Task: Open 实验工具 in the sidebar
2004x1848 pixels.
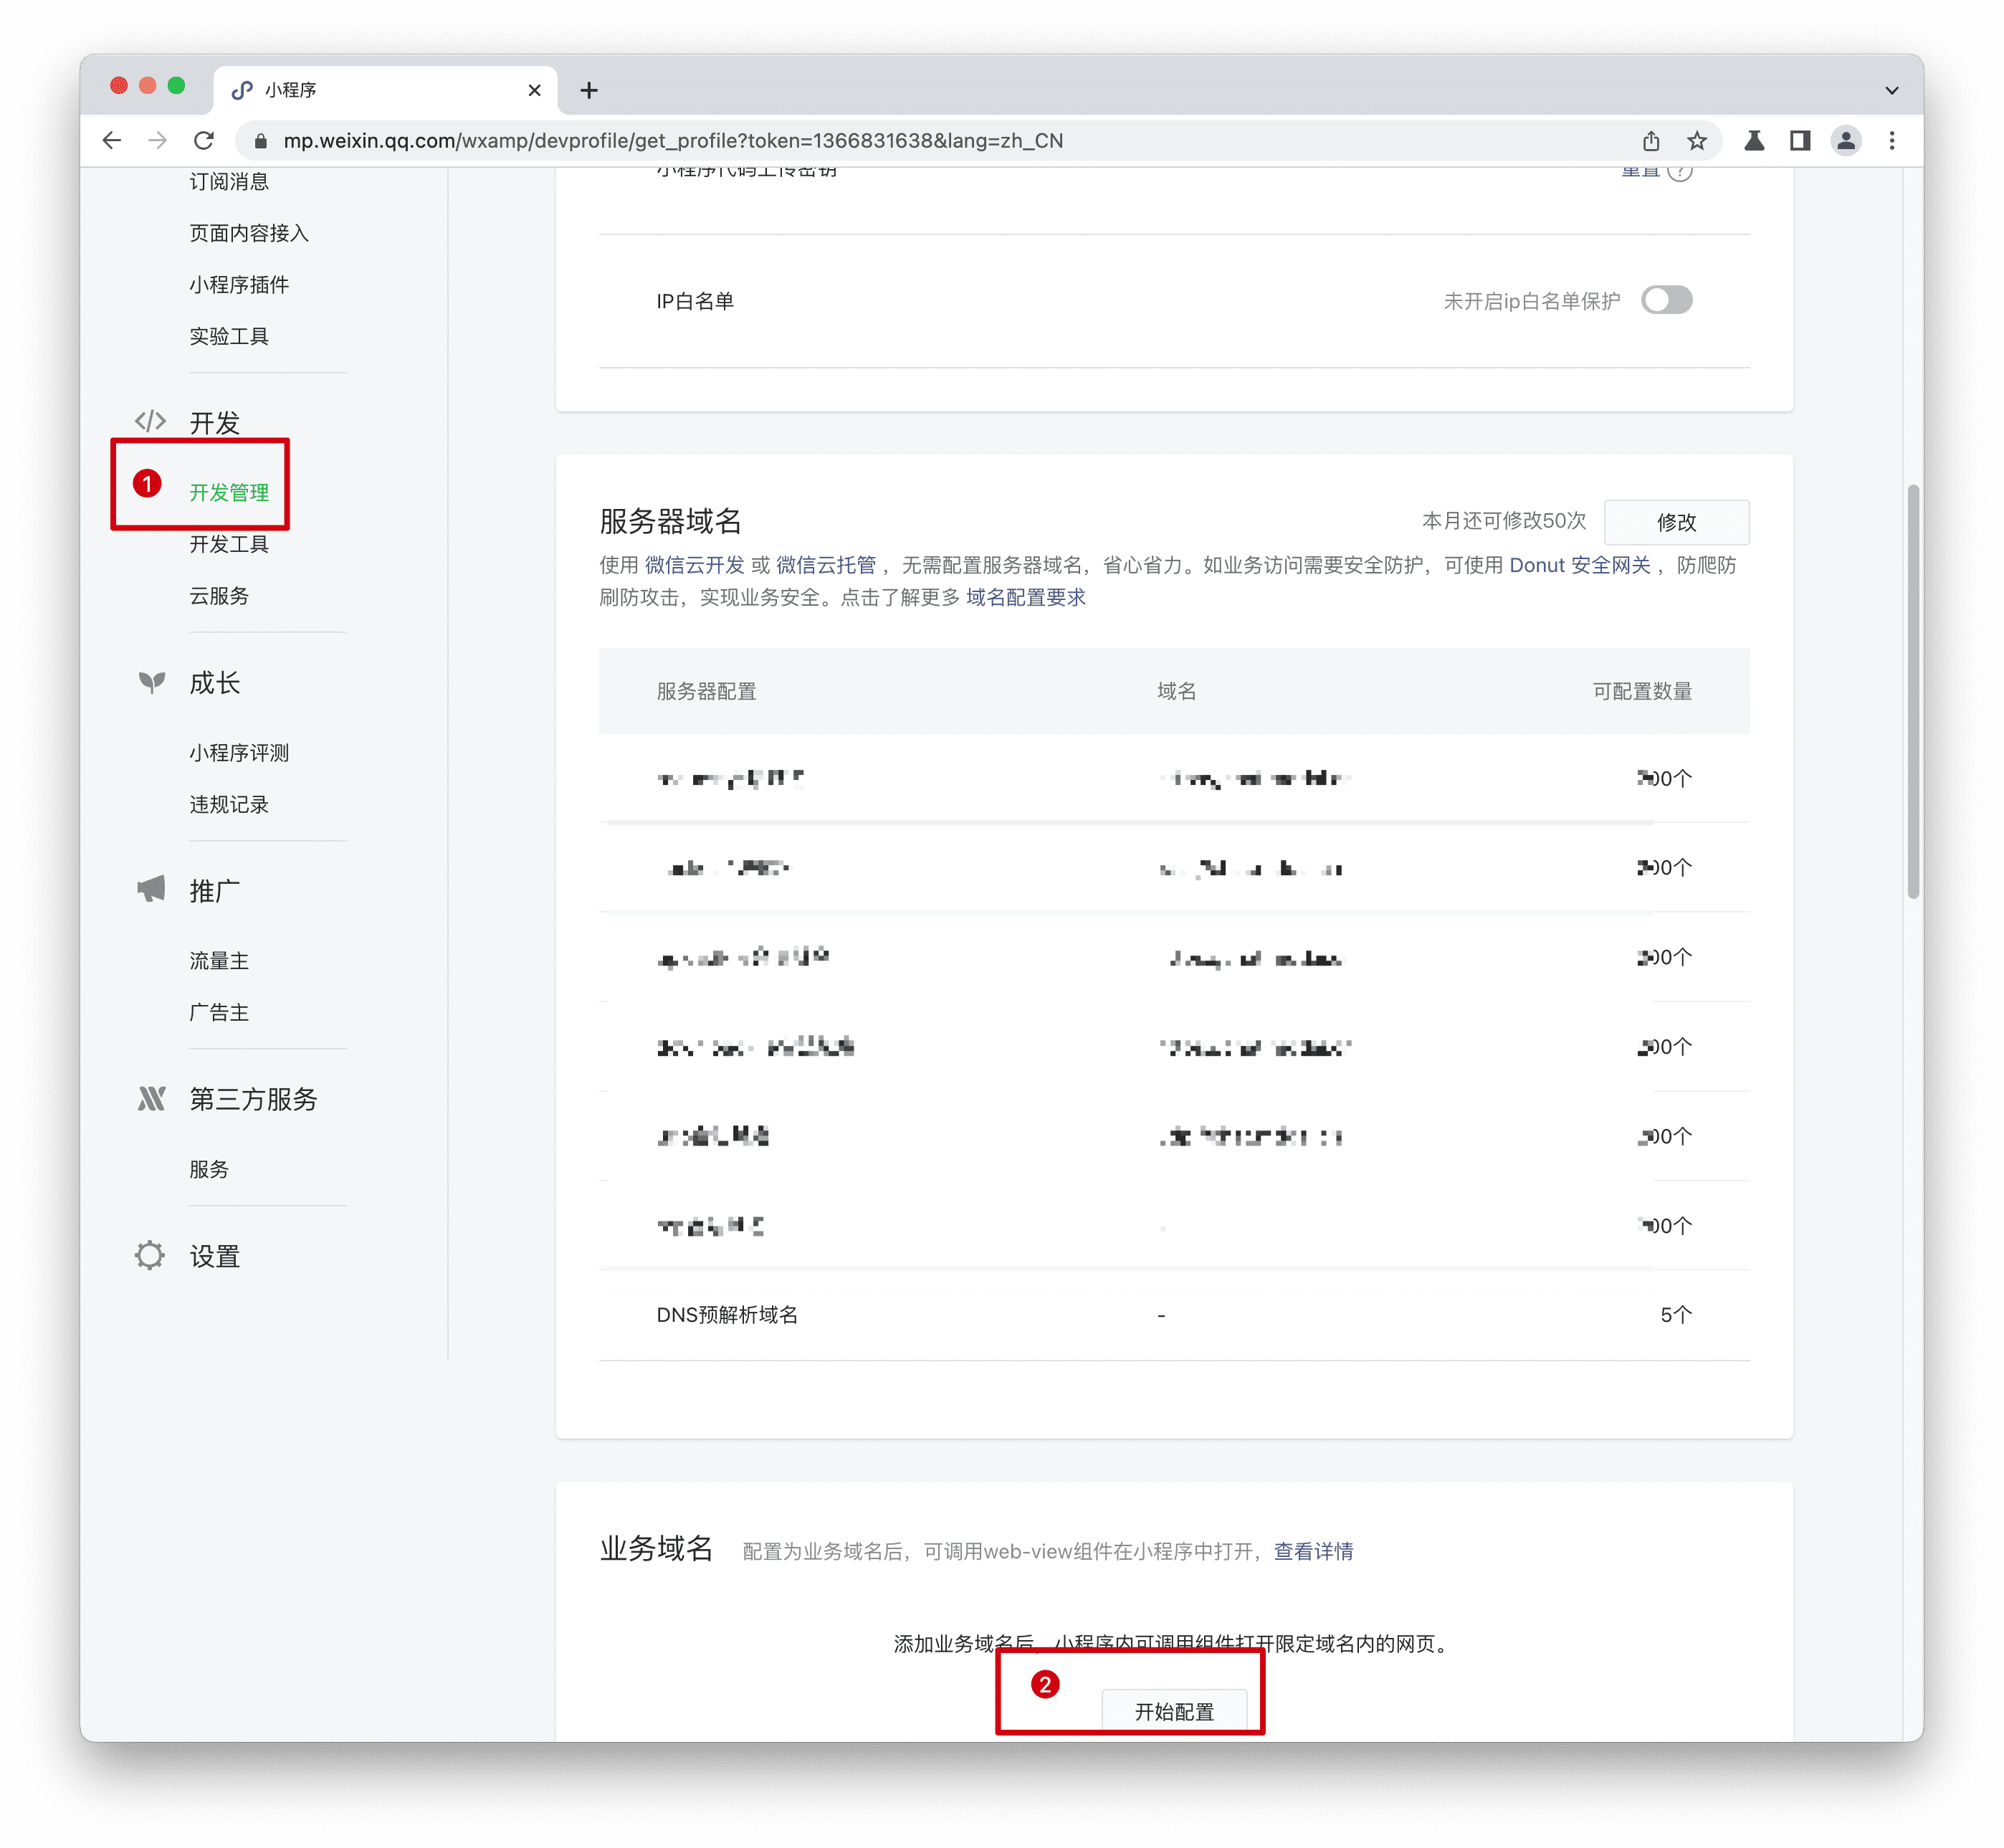Action: [x=229, y=336]
